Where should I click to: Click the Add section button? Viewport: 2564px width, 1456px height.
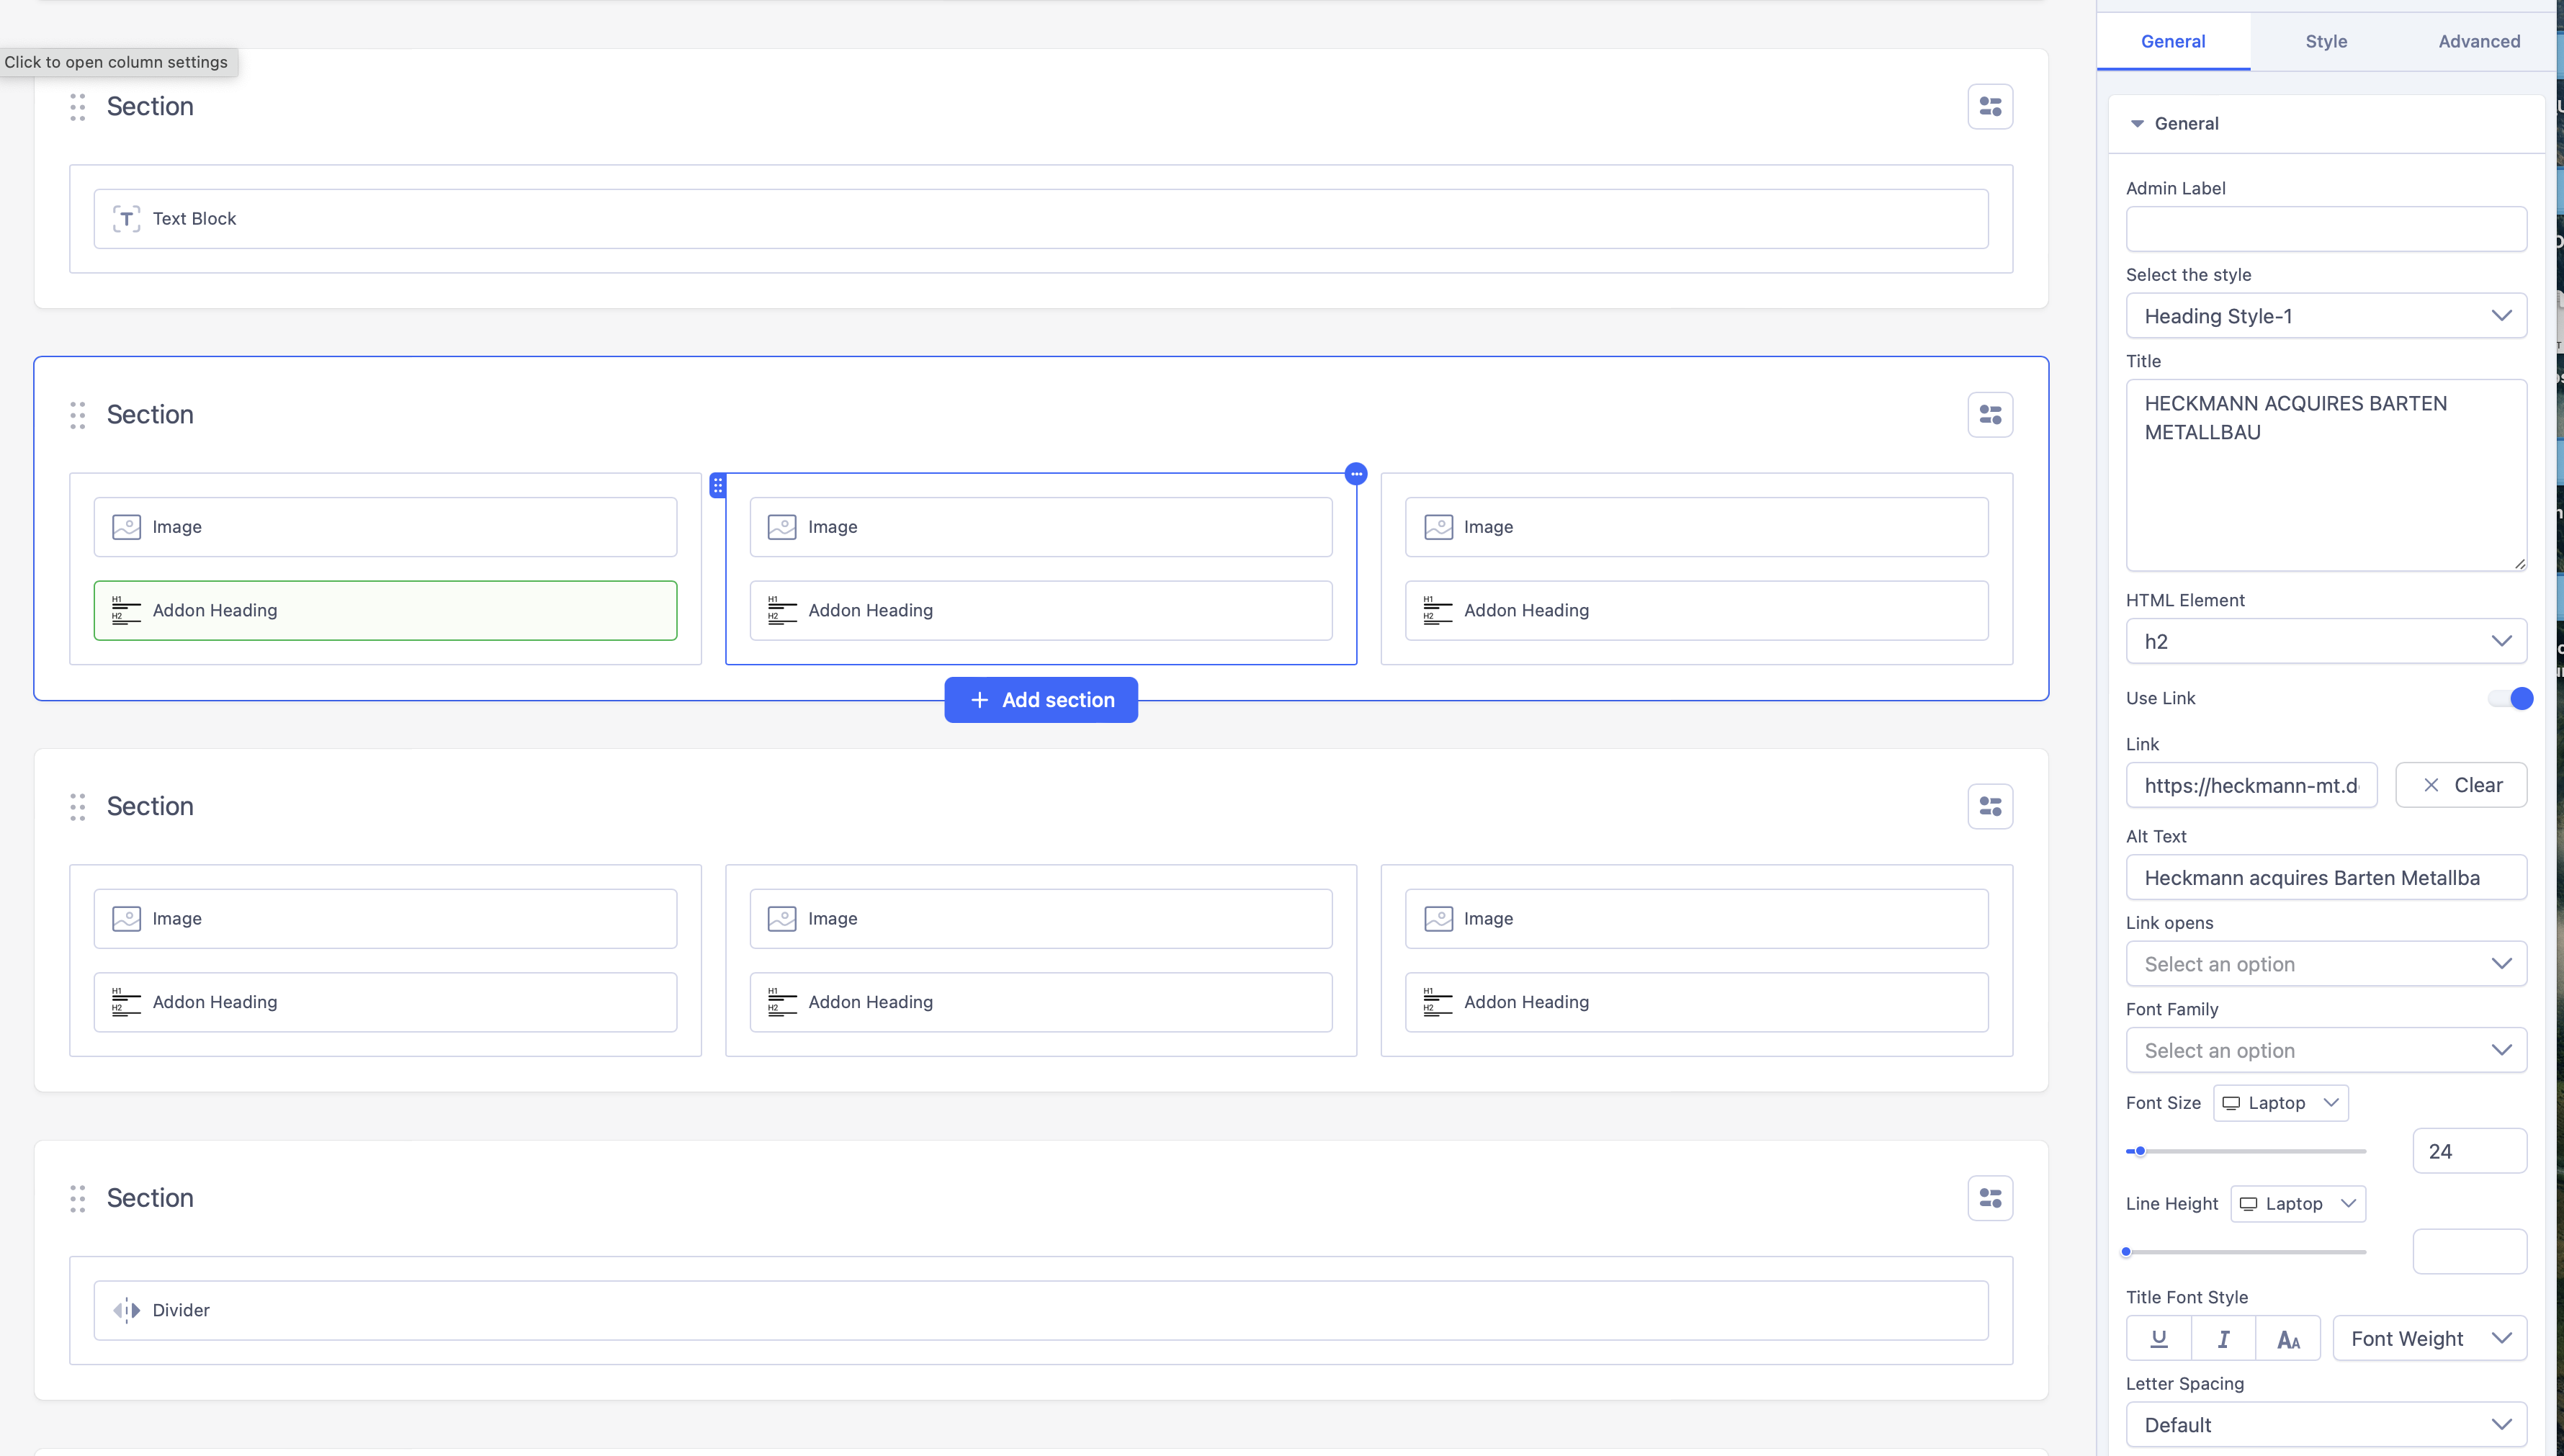1040,700
